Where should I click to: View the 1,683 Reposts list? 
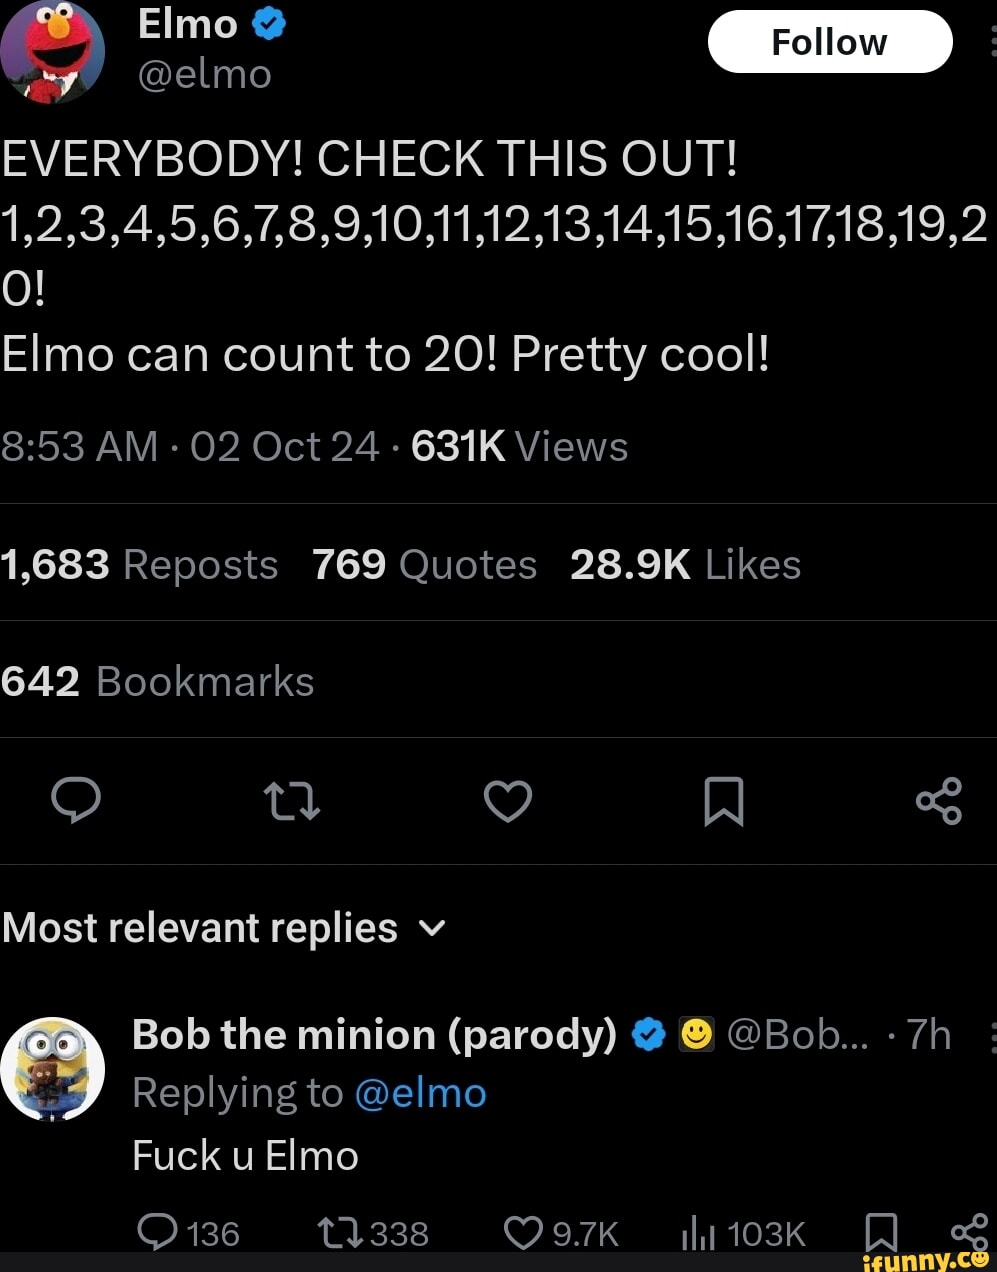coord(139,565)
